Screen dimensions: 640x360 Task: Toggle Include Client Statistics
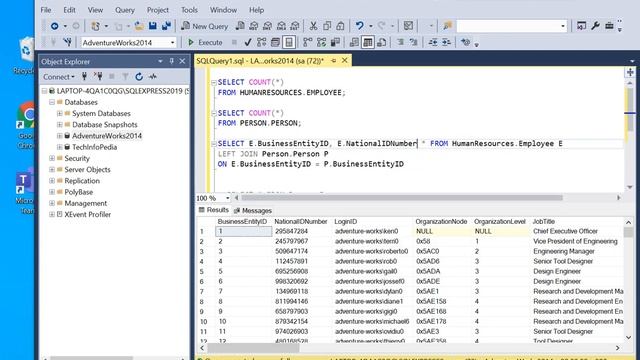click(x=335, y=42)
